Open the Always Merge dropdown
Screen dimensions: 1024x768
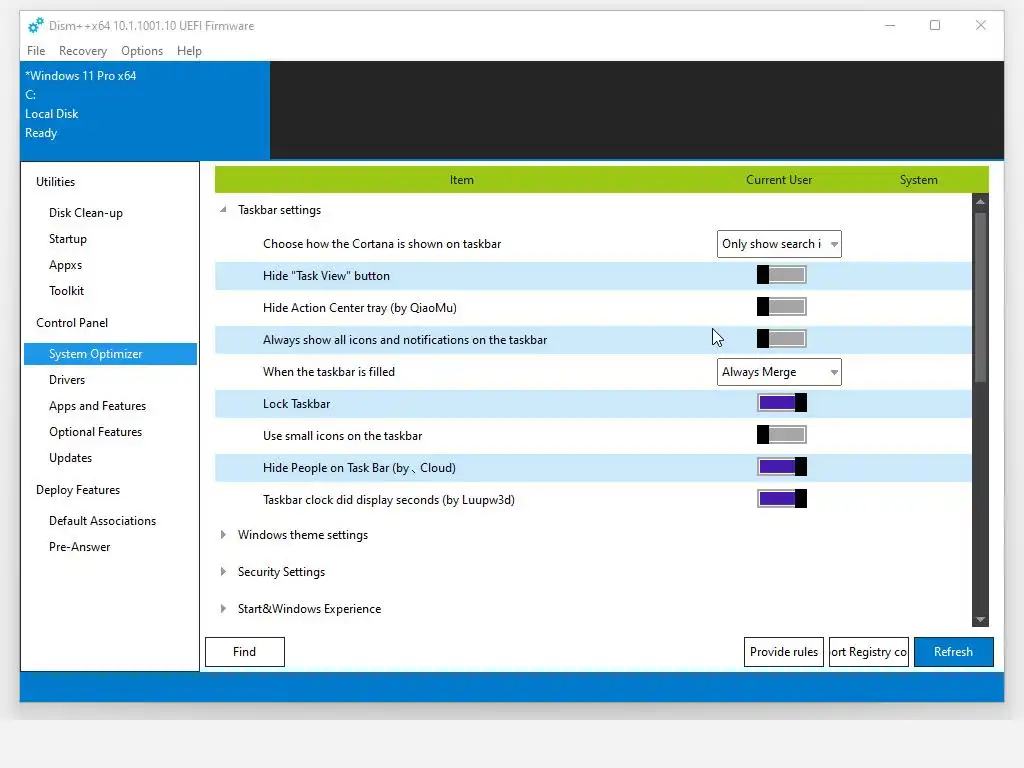coord(779,372)
